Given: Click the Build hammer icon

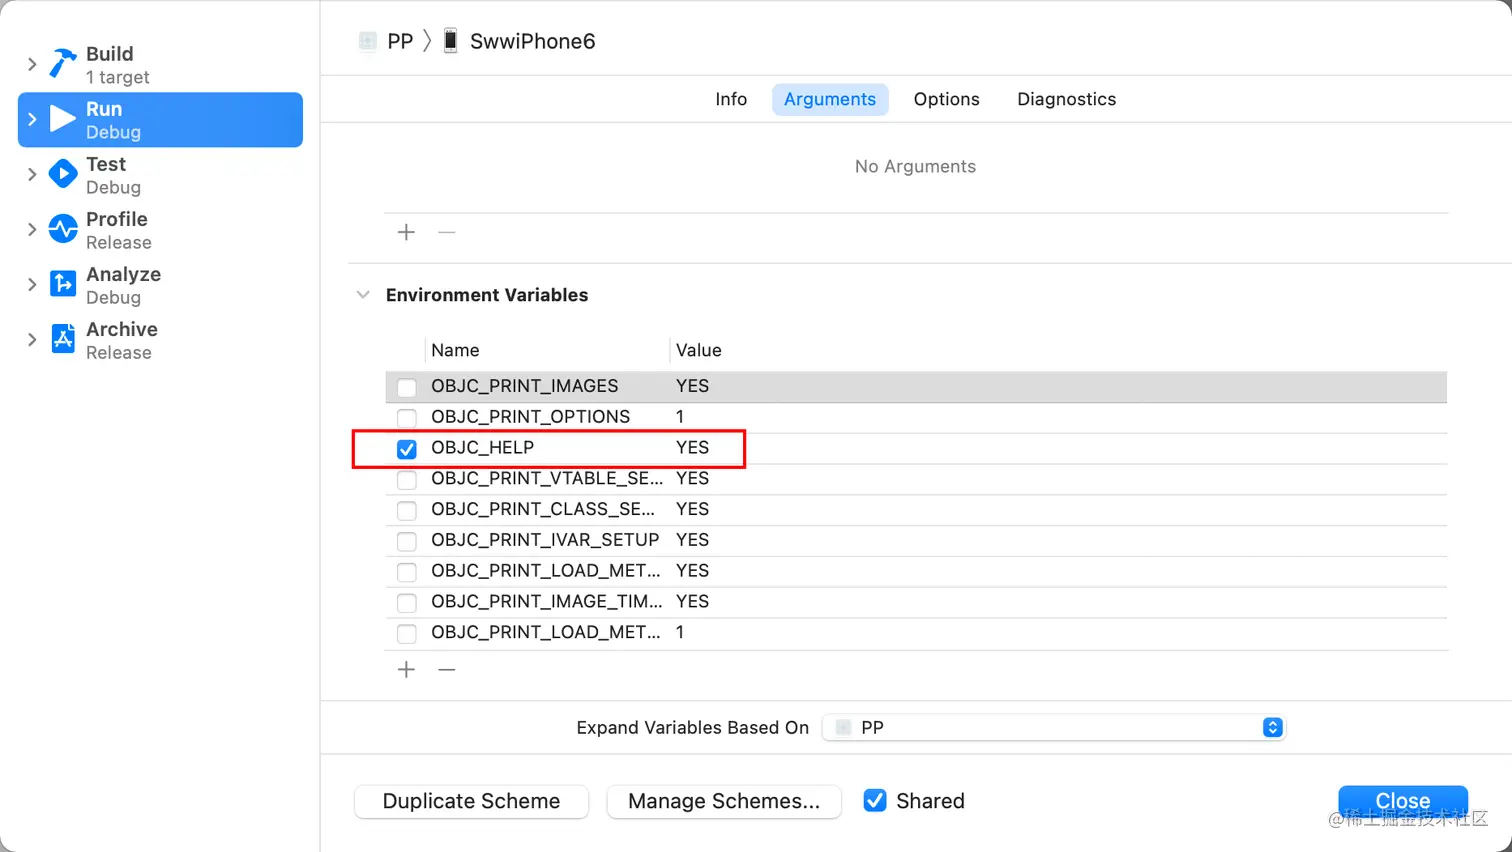Looking at the screenshot, I should pyautogui.click(x=63, y=65).
